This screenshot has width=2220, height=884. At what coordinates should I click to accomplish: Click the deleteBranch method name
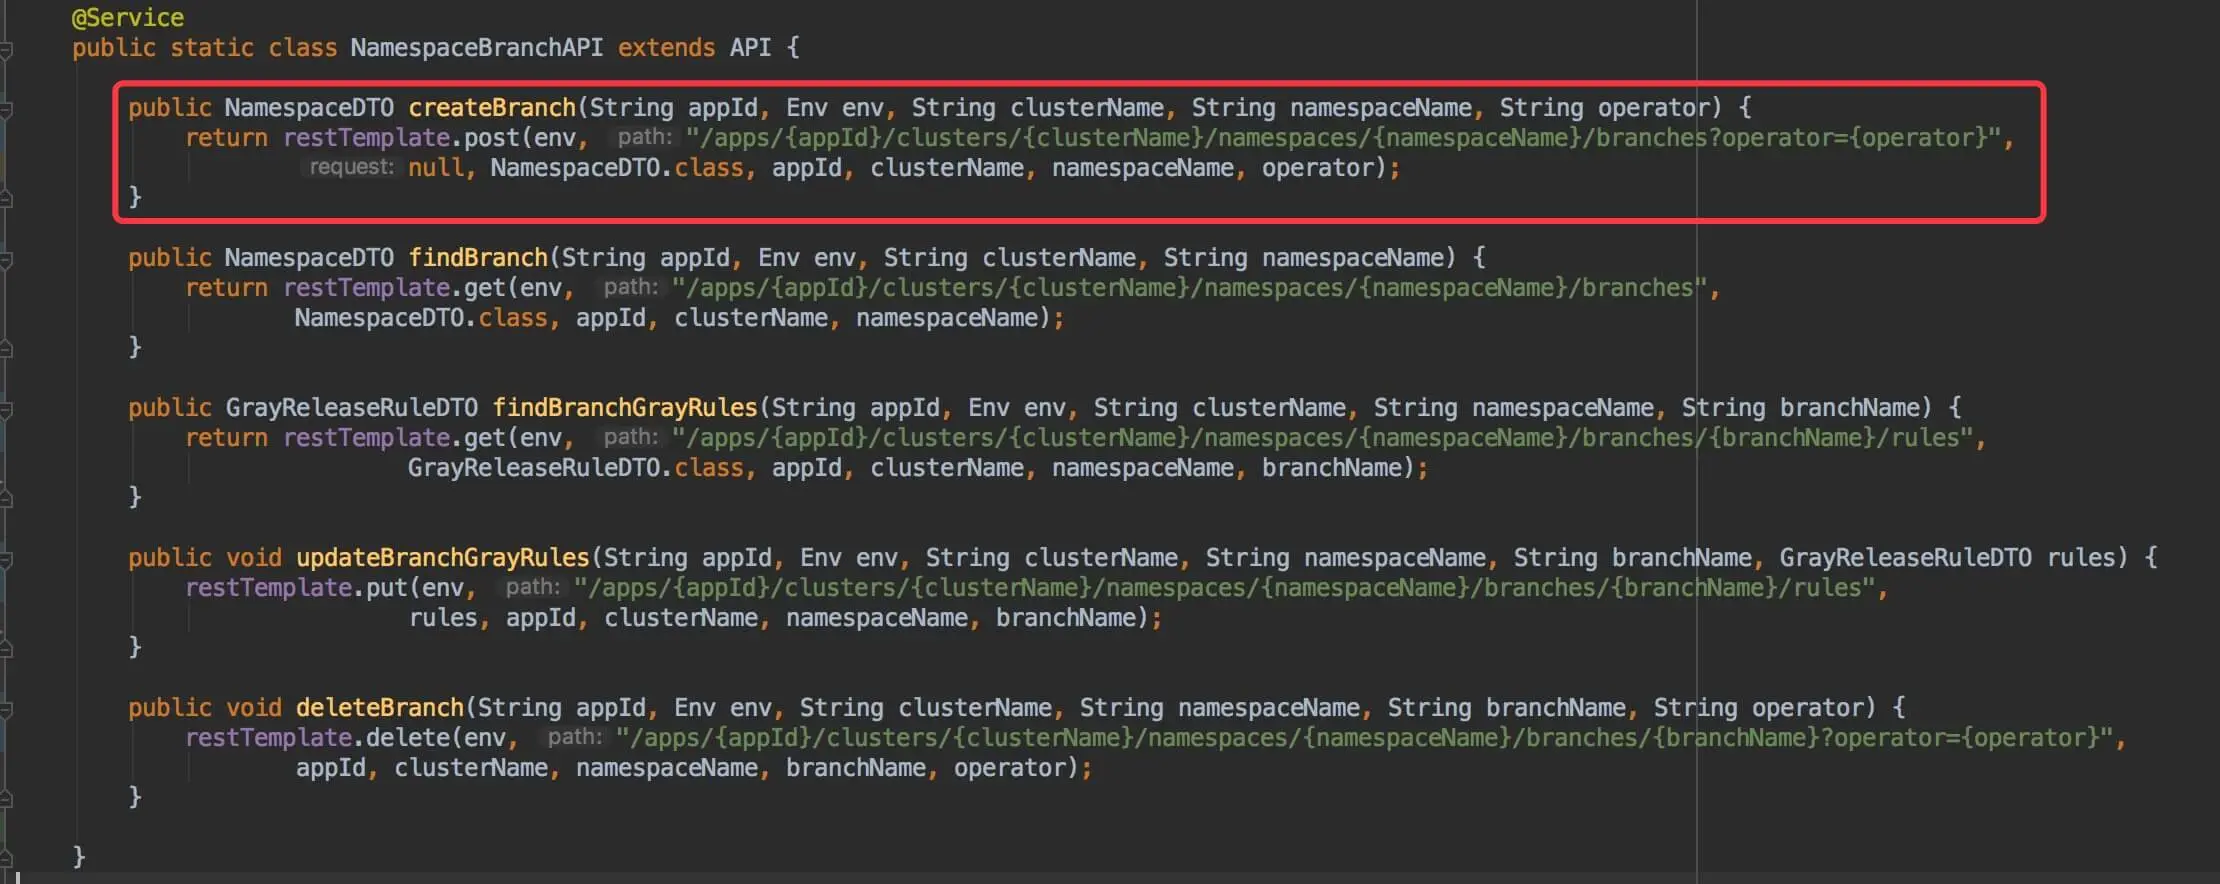[x=380, y=707]
